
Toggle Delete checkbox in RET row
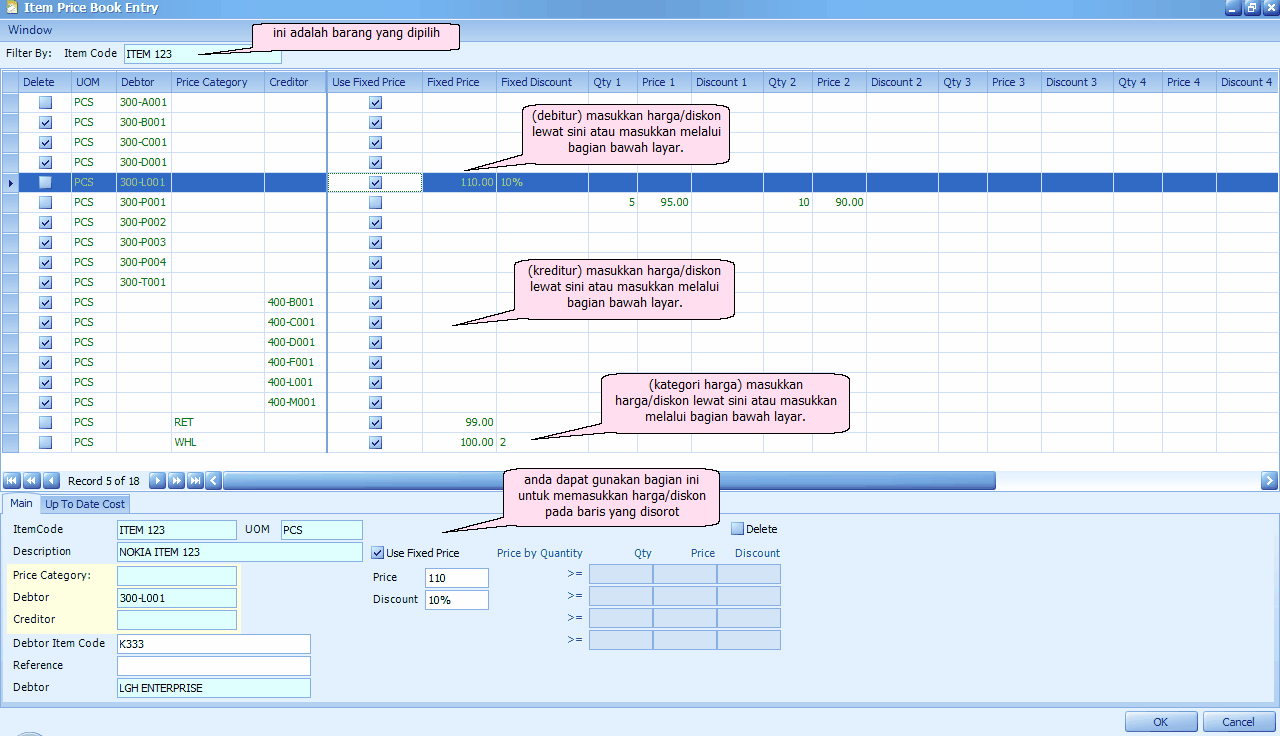pos(45,422)
